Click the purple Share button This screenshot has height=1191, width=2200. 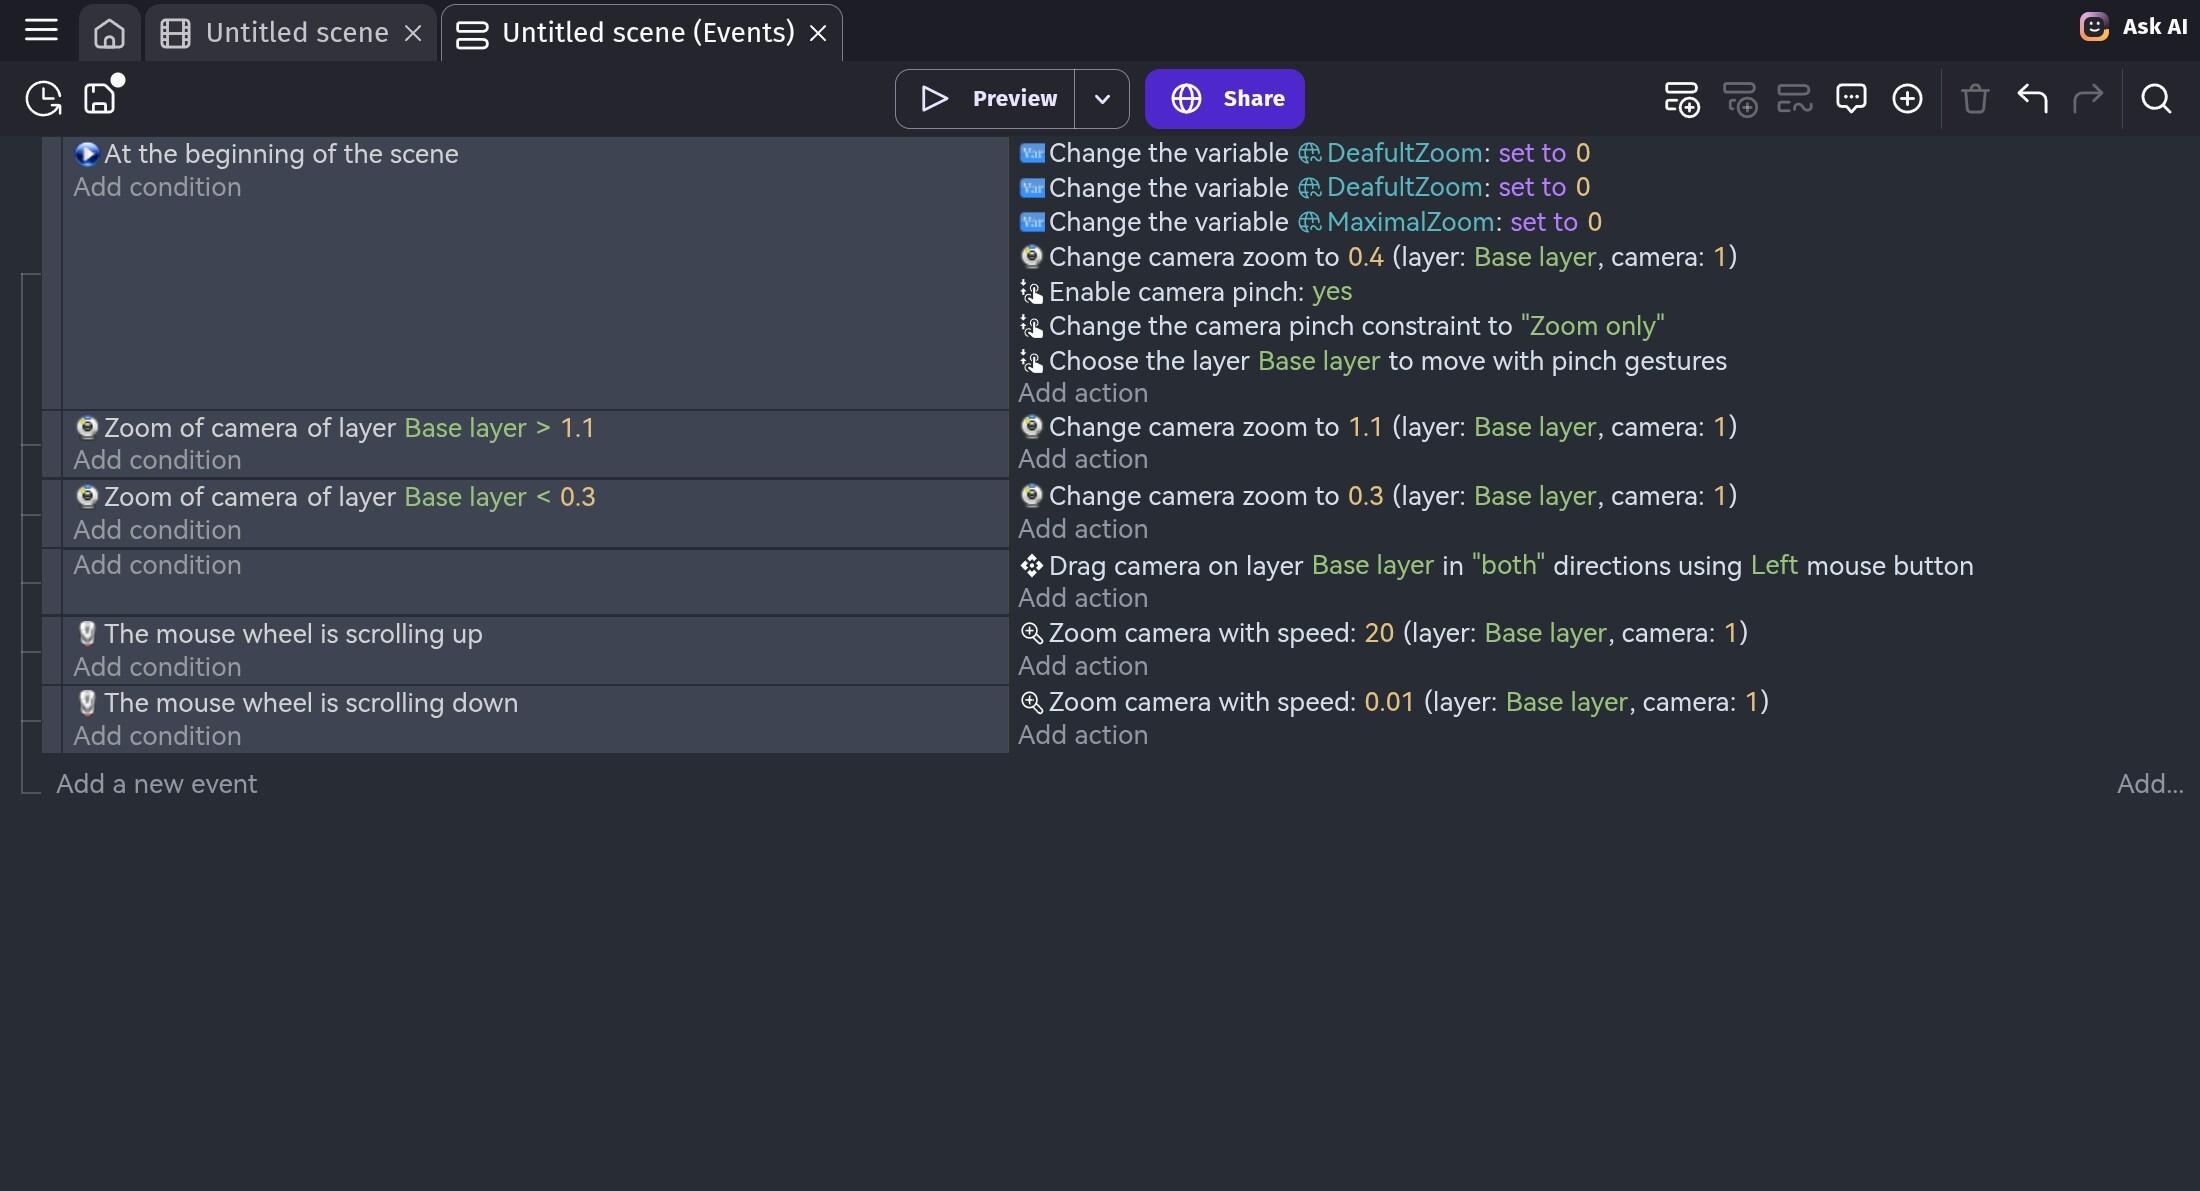click(1224, 98)
